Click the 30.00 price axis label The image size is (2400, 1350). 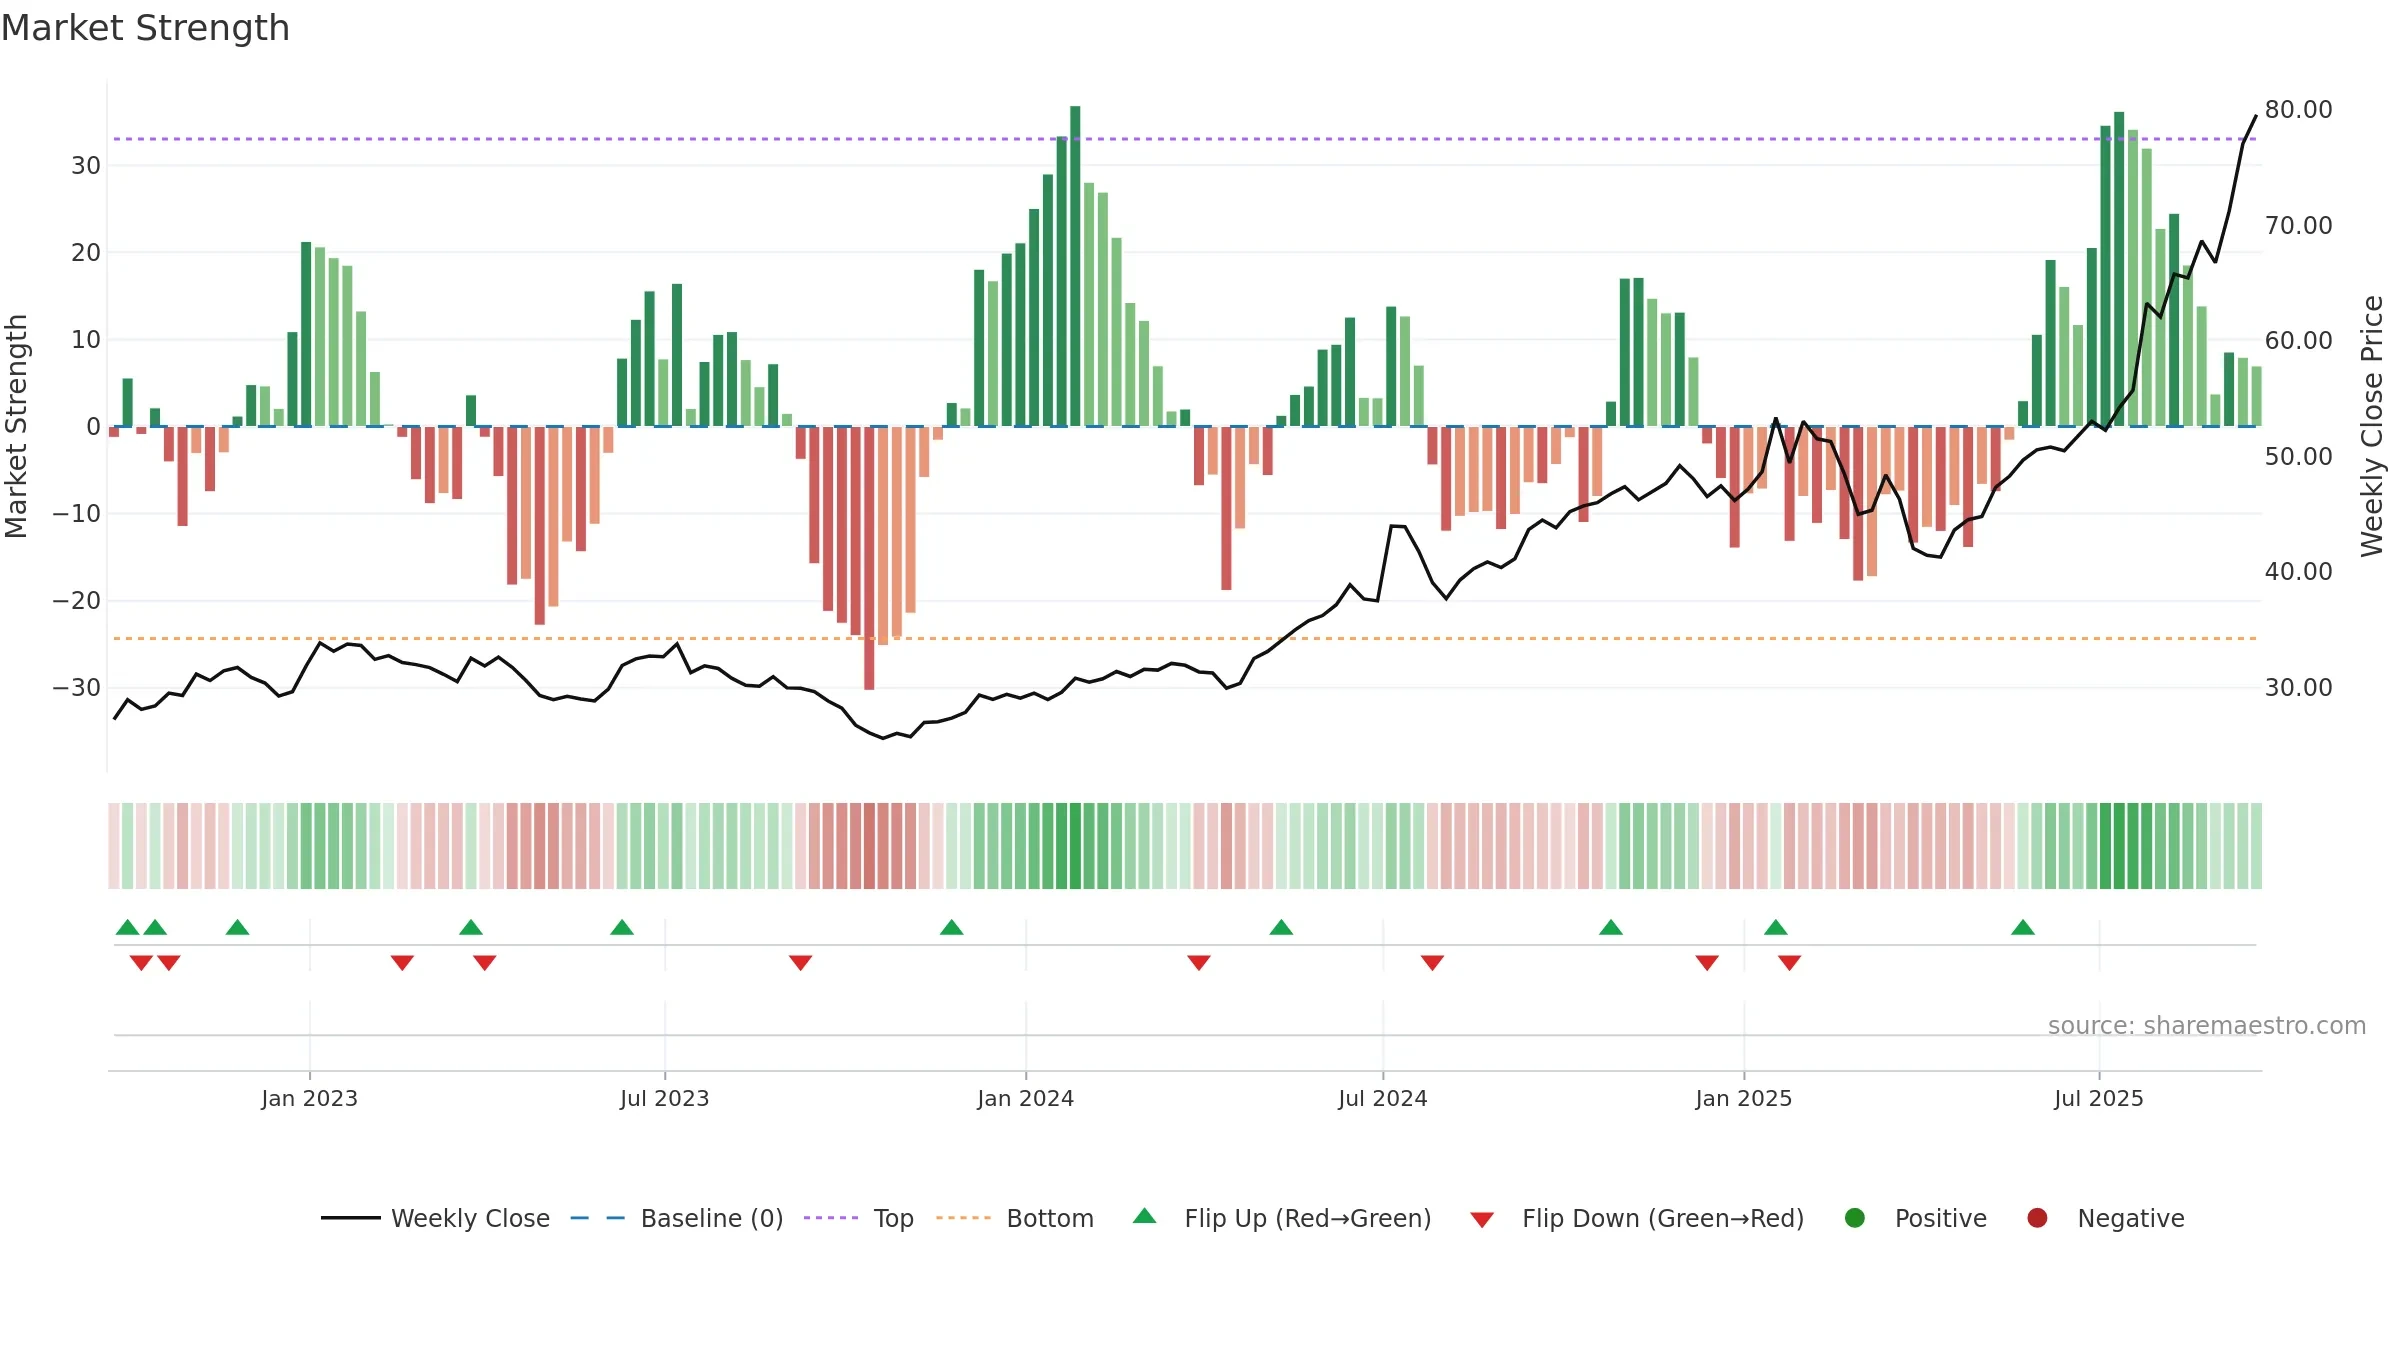point(2299,687)
